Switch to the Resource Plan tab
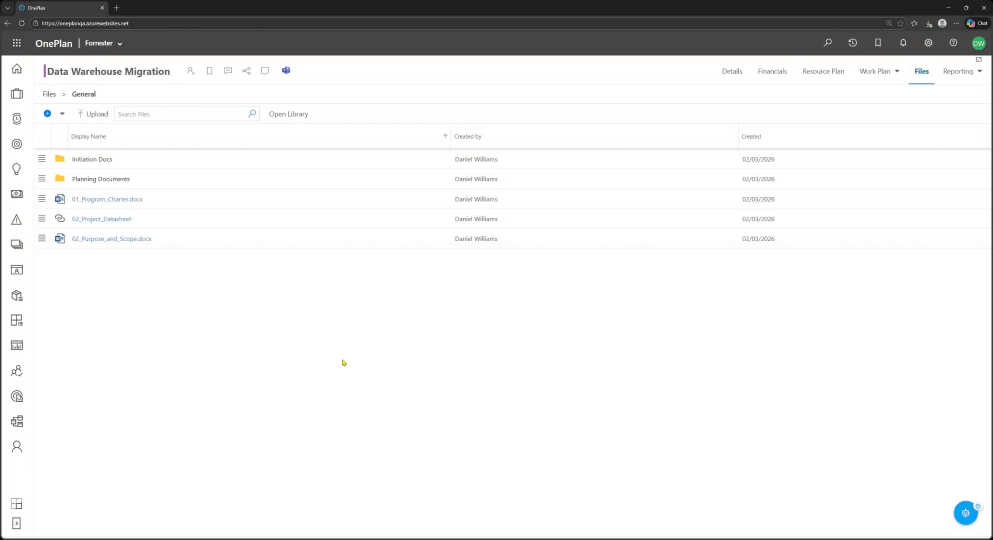 823,71
